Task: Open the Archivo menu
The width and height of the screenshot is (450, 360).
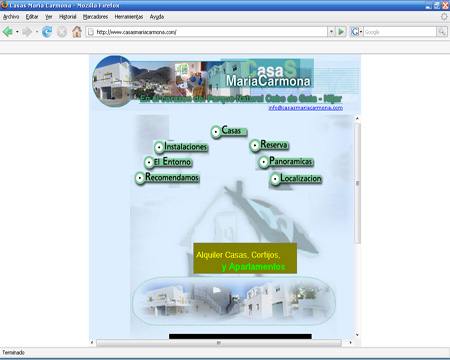Action: 11,17
